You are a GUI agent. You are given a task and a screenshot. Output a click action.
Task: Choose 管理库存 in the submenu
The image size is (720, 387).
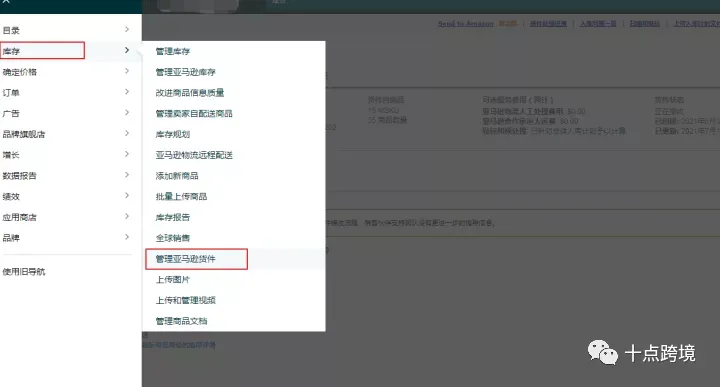click(173, 51)
